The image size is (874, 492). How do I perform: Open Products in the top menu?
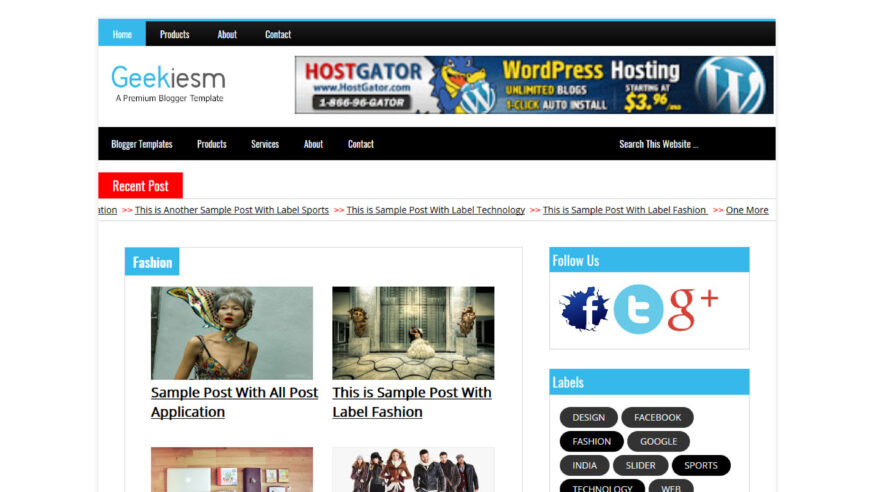click(174, 34)
